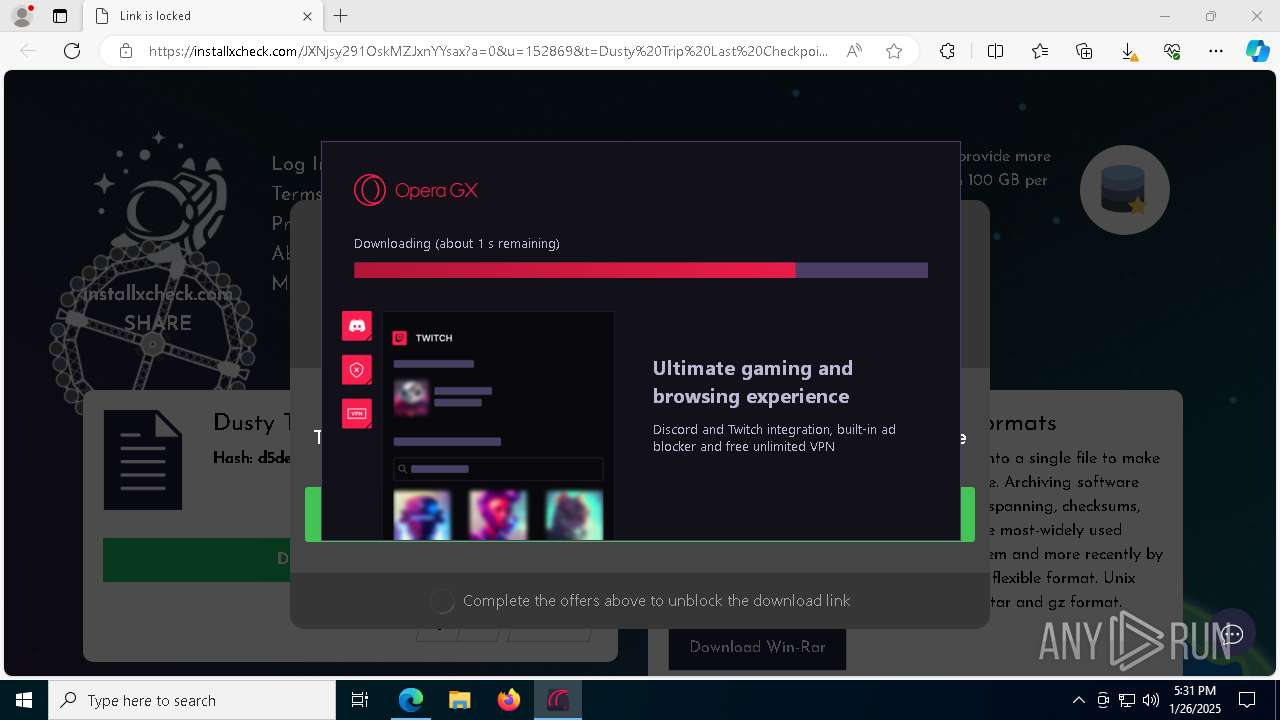
Task: Click 'Complete the offers above' message
Action: pos(656,601)
